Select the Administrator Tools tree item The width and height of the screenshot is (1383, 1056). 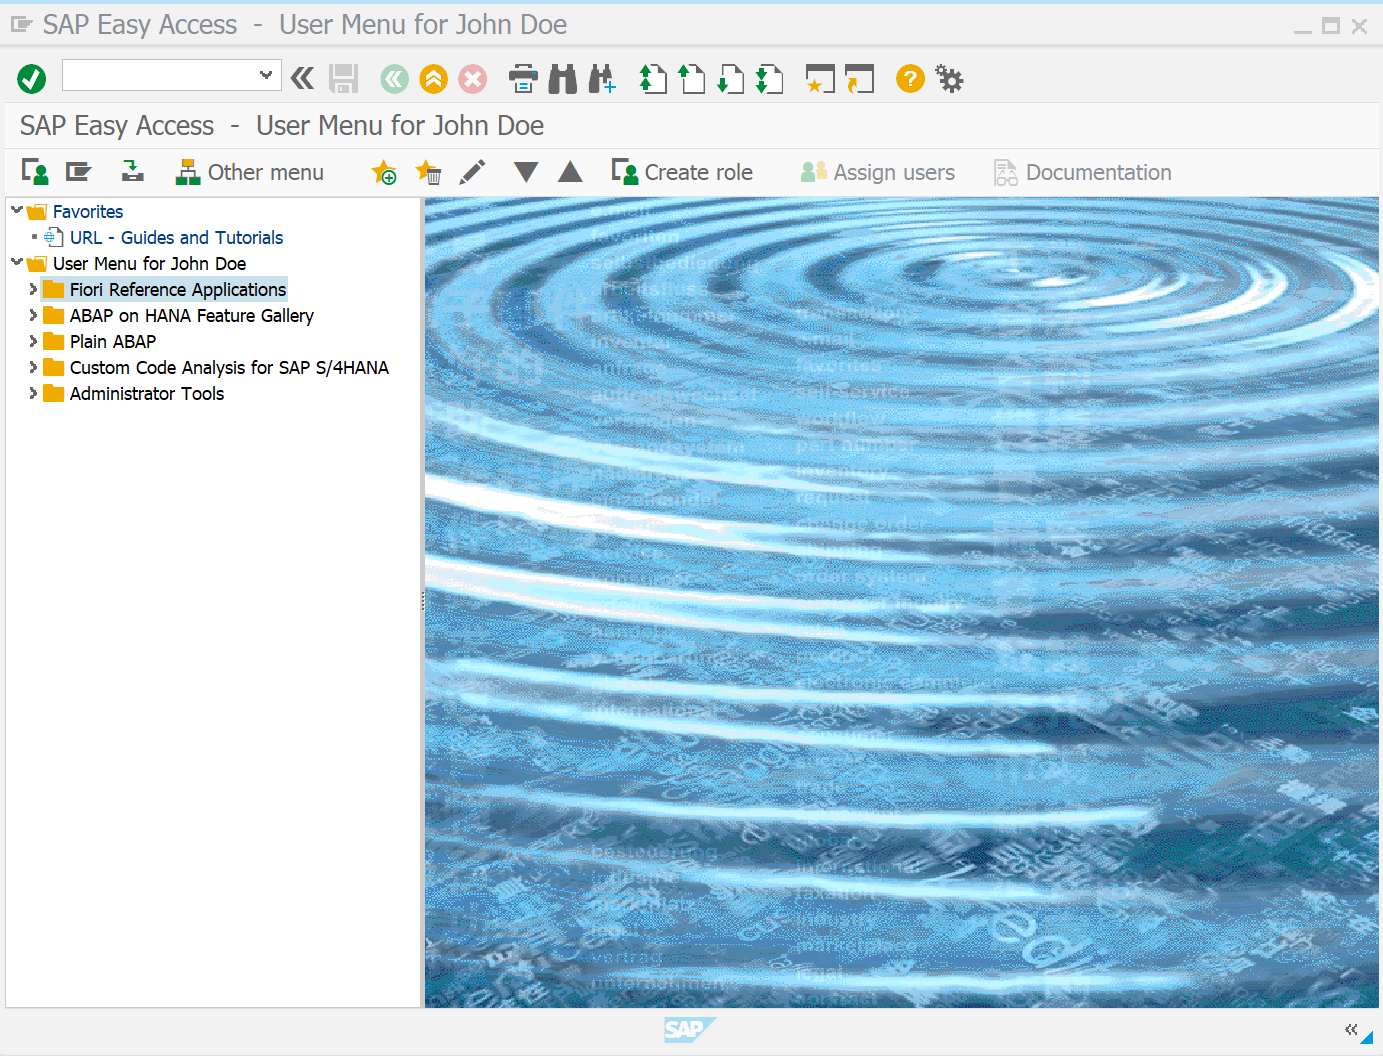(147, 393)
